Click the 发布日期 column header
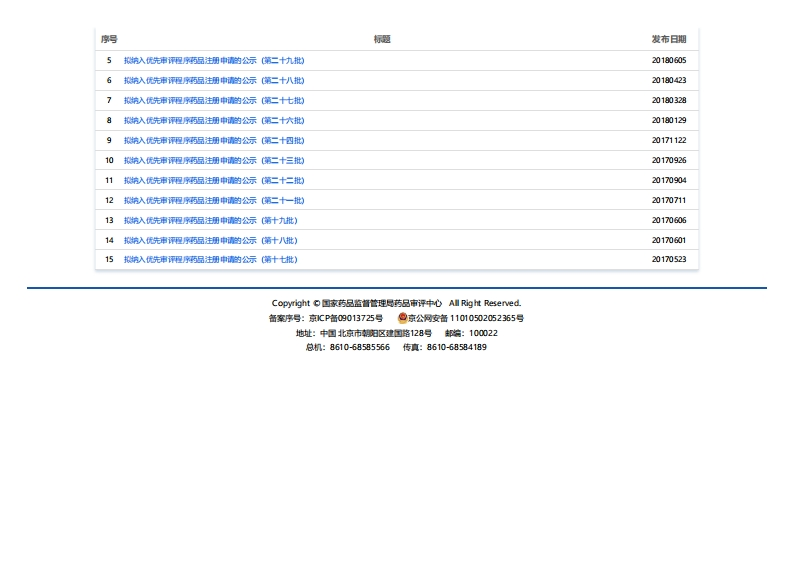793x561 pixels. pyautogui.click(x=669, y=40)
